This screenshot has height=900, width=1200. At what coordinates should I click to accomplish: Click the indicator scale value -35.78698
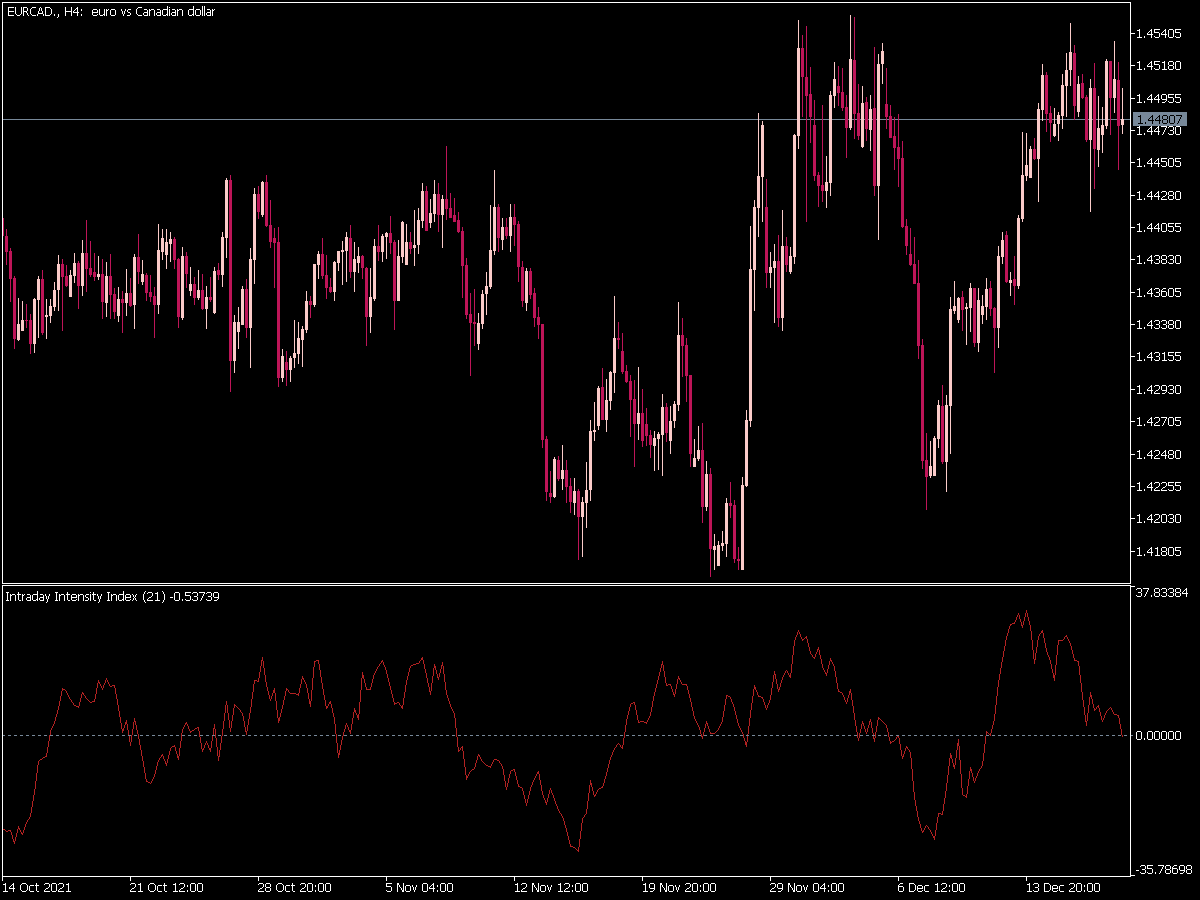(x=1163, y=870)
